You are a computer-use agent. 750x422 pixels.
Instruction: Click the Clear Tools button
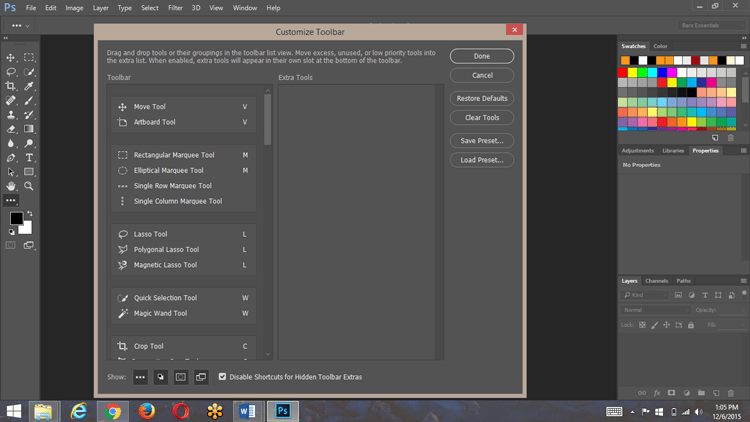pyautogui.click(x=482, y=117)
